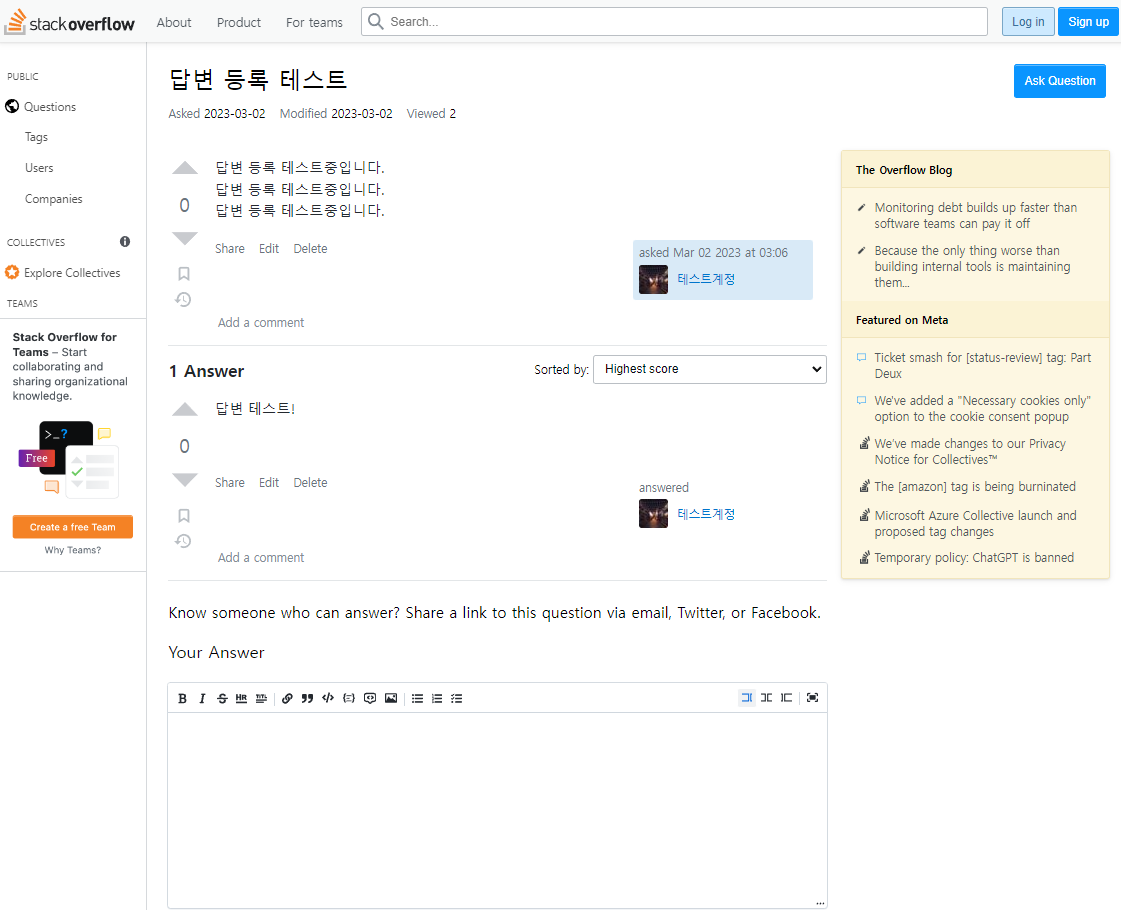Add a comment to the question
The image size is (1124, 910).
pyautogui.click(x=261, y=323)
